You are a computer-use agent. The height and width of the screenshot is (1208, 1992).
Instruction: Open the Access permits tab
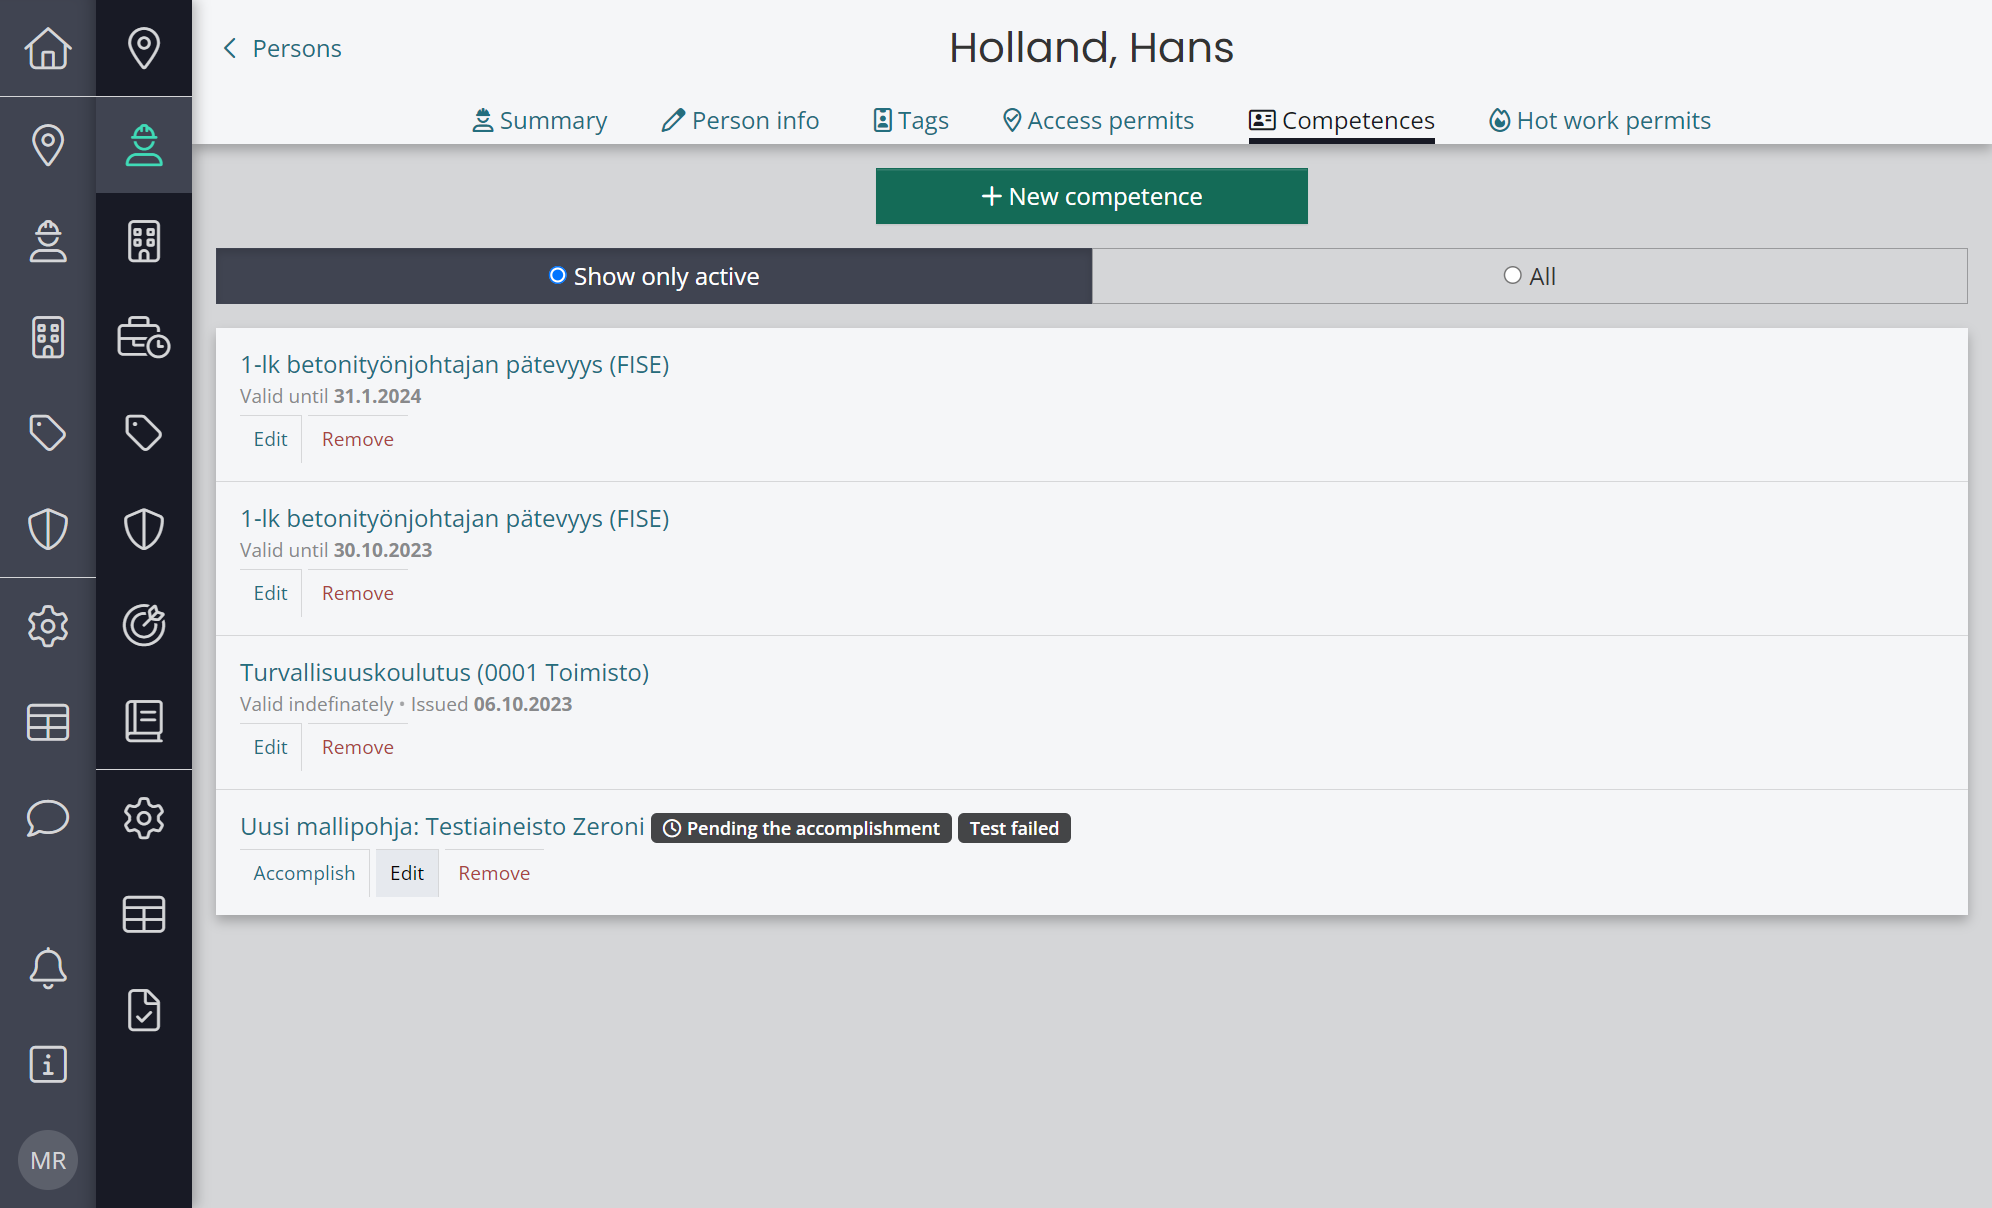[1099, 120]
